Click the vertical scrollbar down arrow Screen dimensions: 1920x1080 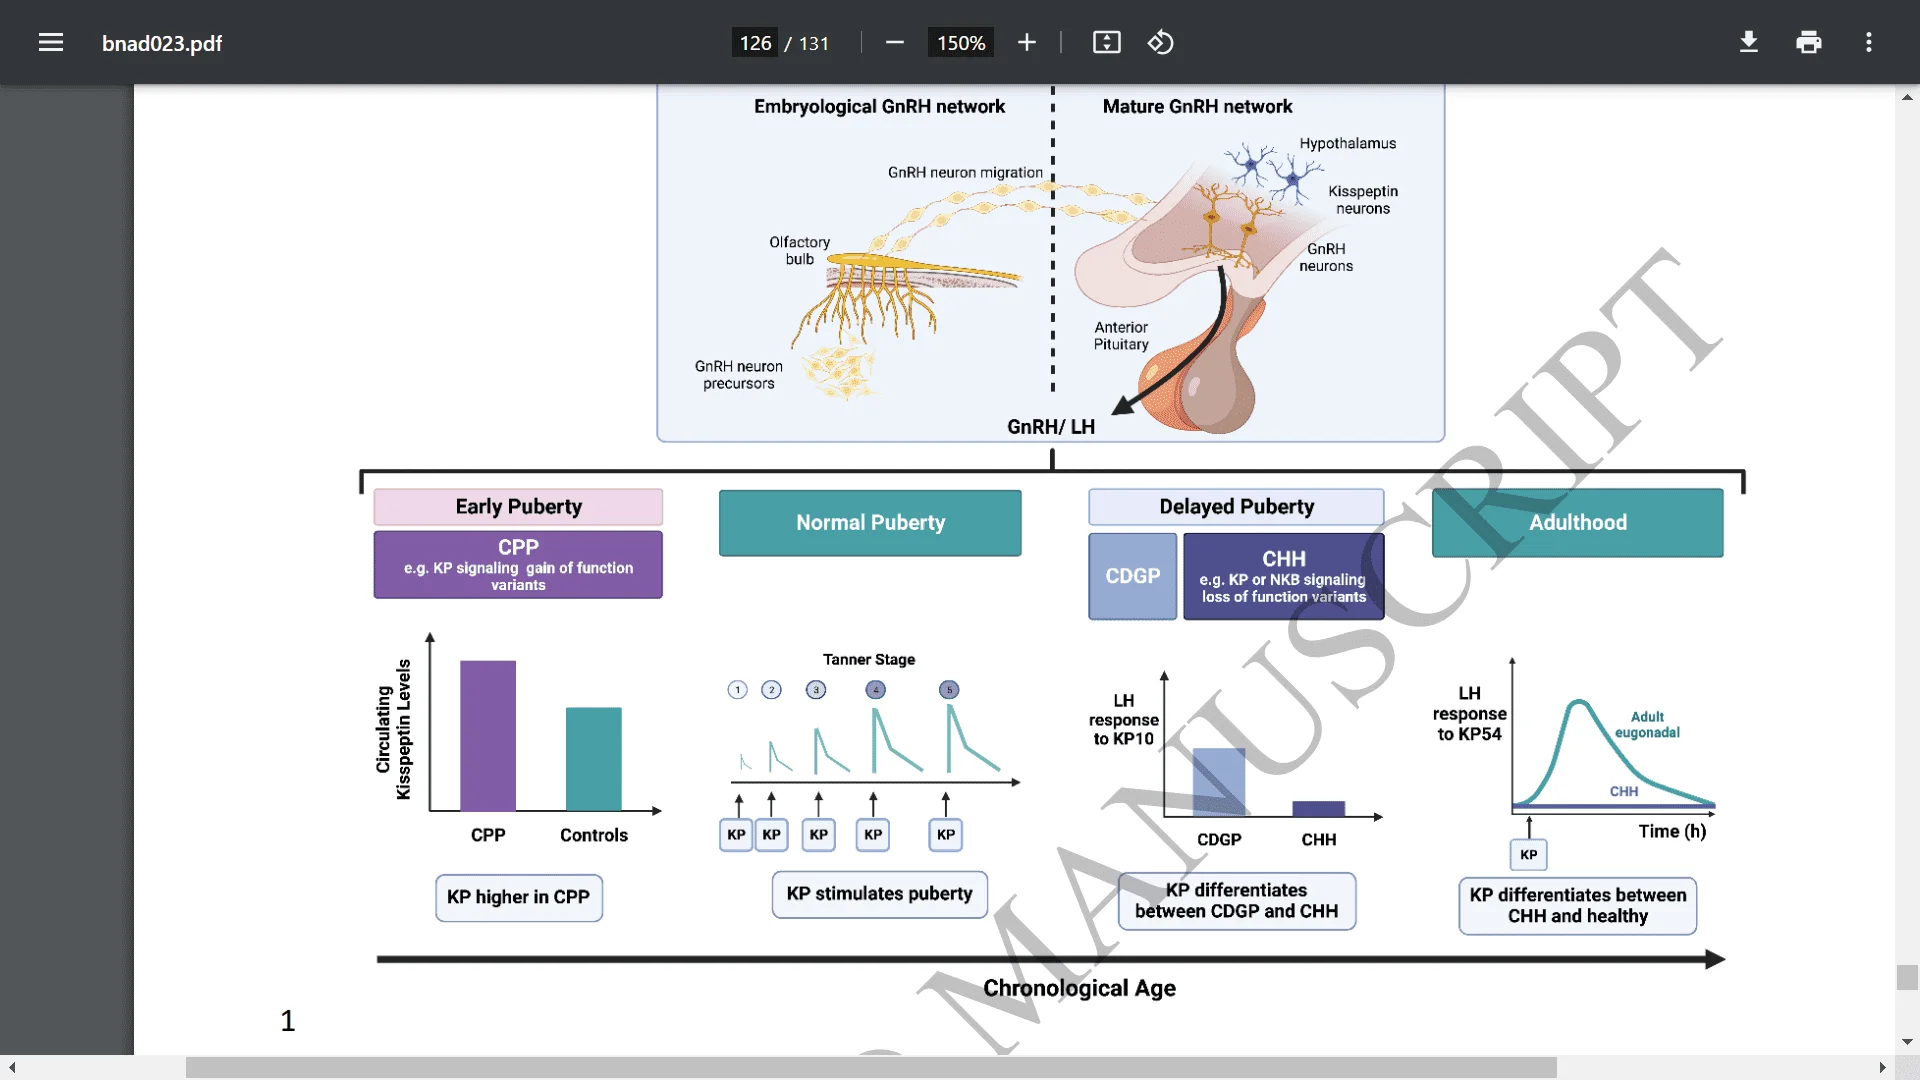pos(1908,1042)
